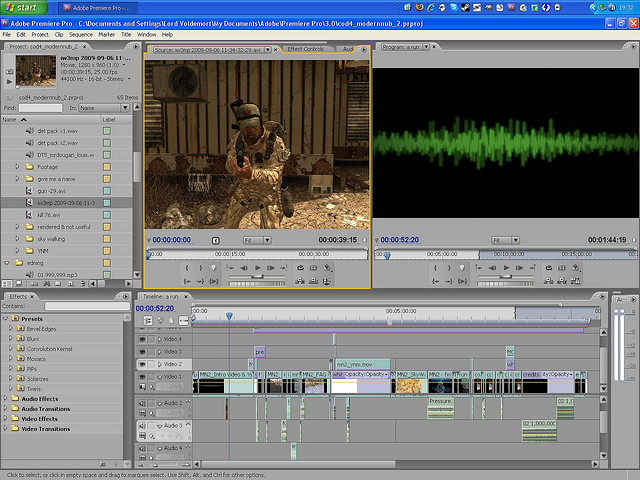The width and height of the screenshot is (640, 480).
Task: Mute Audio 4 track output
Action: pos(142,448)
